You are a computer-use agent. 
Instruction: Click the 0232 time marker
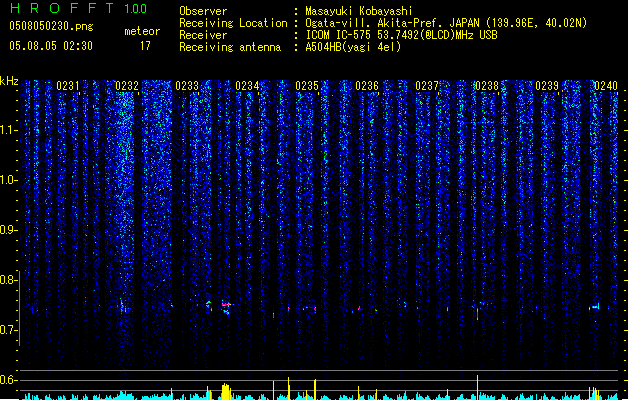127,86
